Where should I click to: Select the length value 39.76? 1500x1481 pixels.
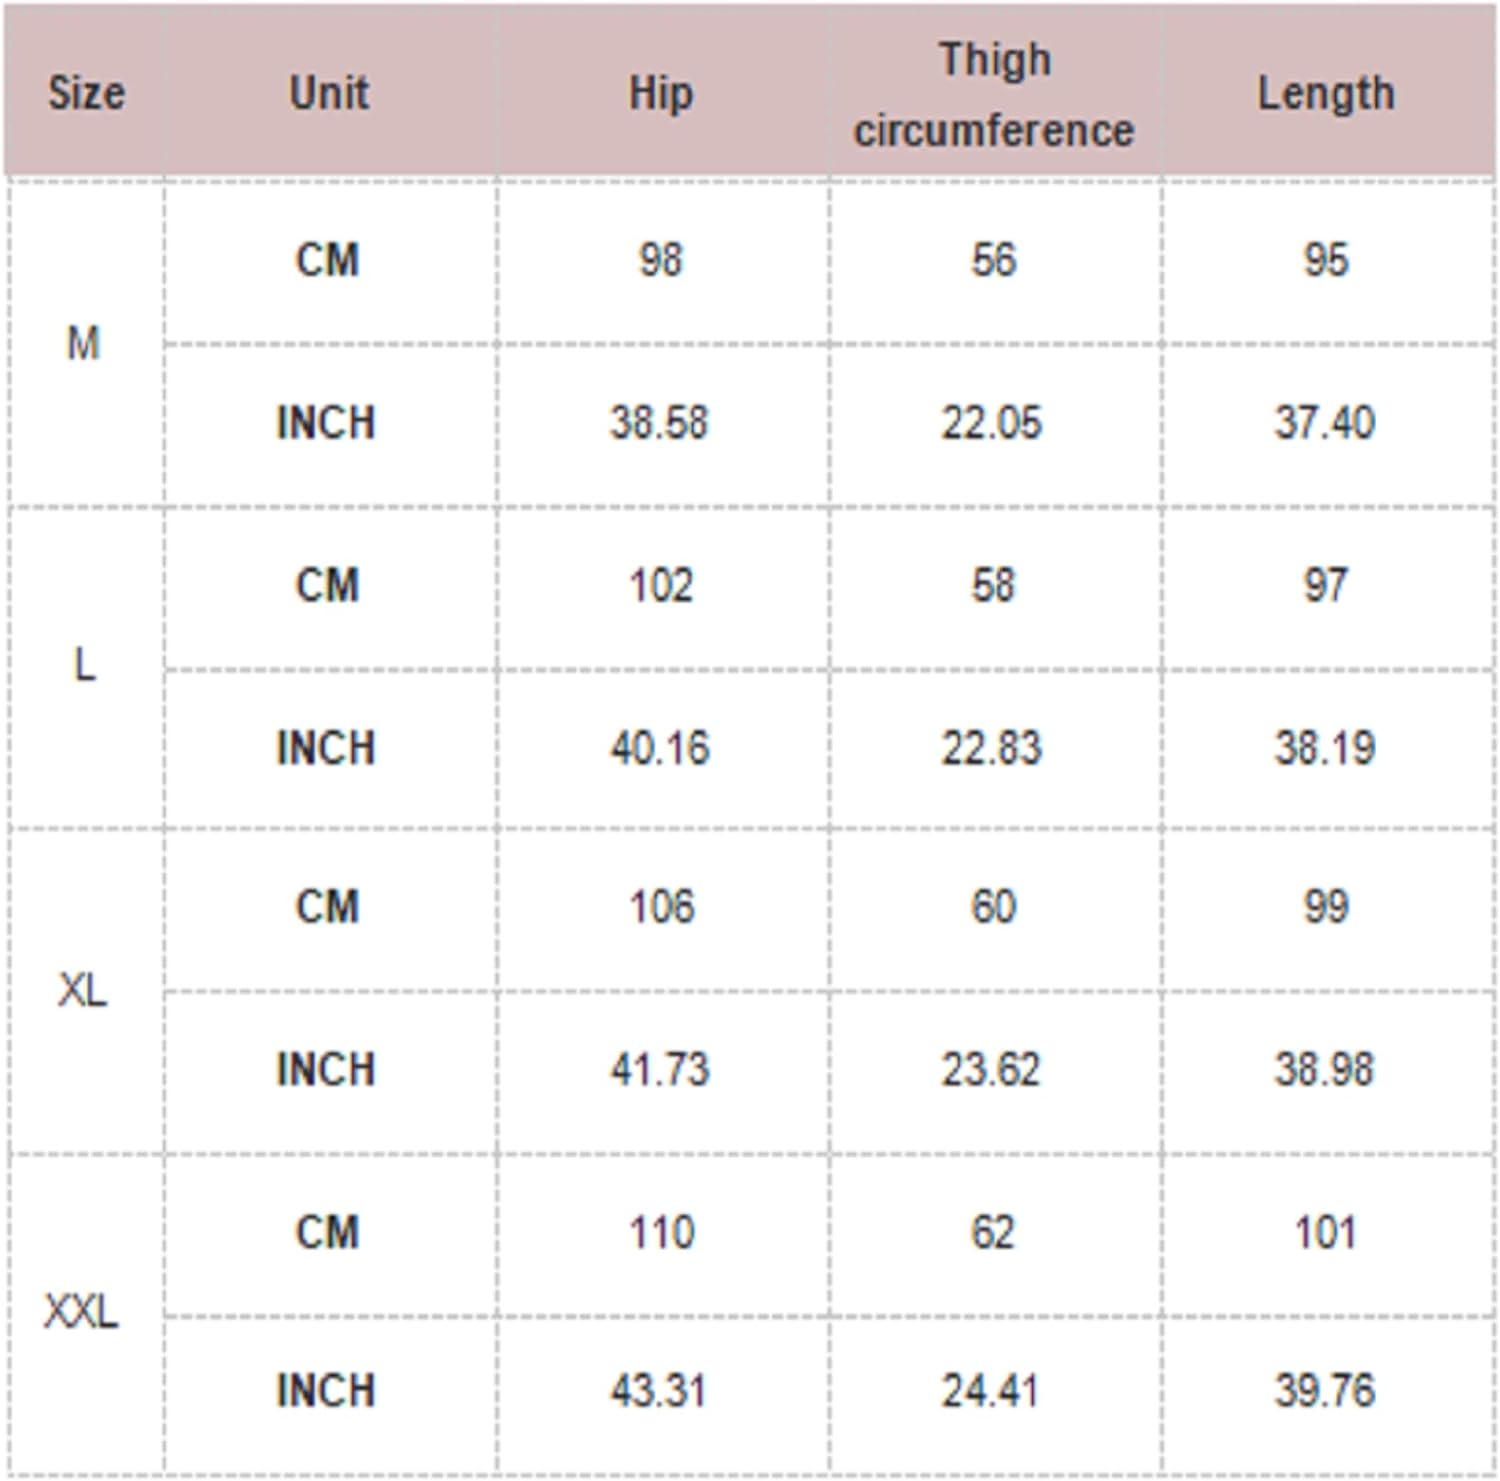pyautogui.click(x=1325, y=1391)
